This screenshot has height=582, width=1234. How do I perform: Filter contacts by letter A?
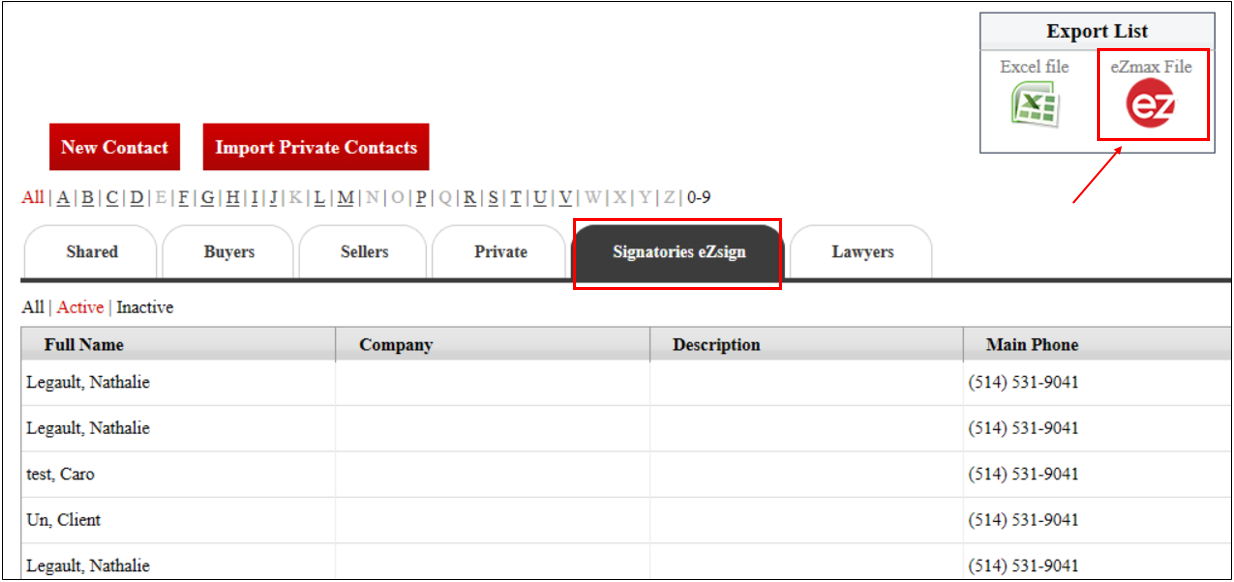click(x=63, y=198)
